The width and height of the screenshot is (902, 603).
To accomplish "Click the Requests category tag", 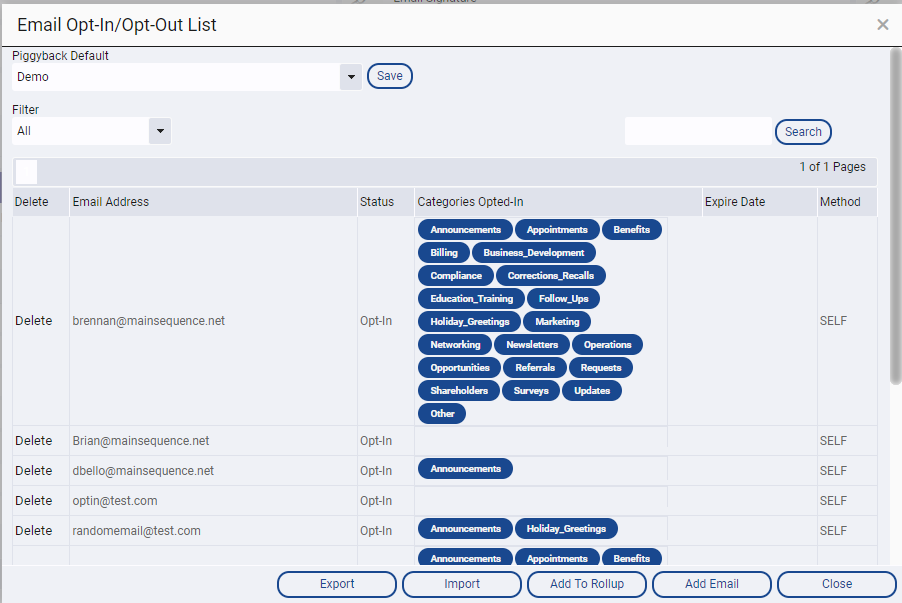I will tap(601, 368).
